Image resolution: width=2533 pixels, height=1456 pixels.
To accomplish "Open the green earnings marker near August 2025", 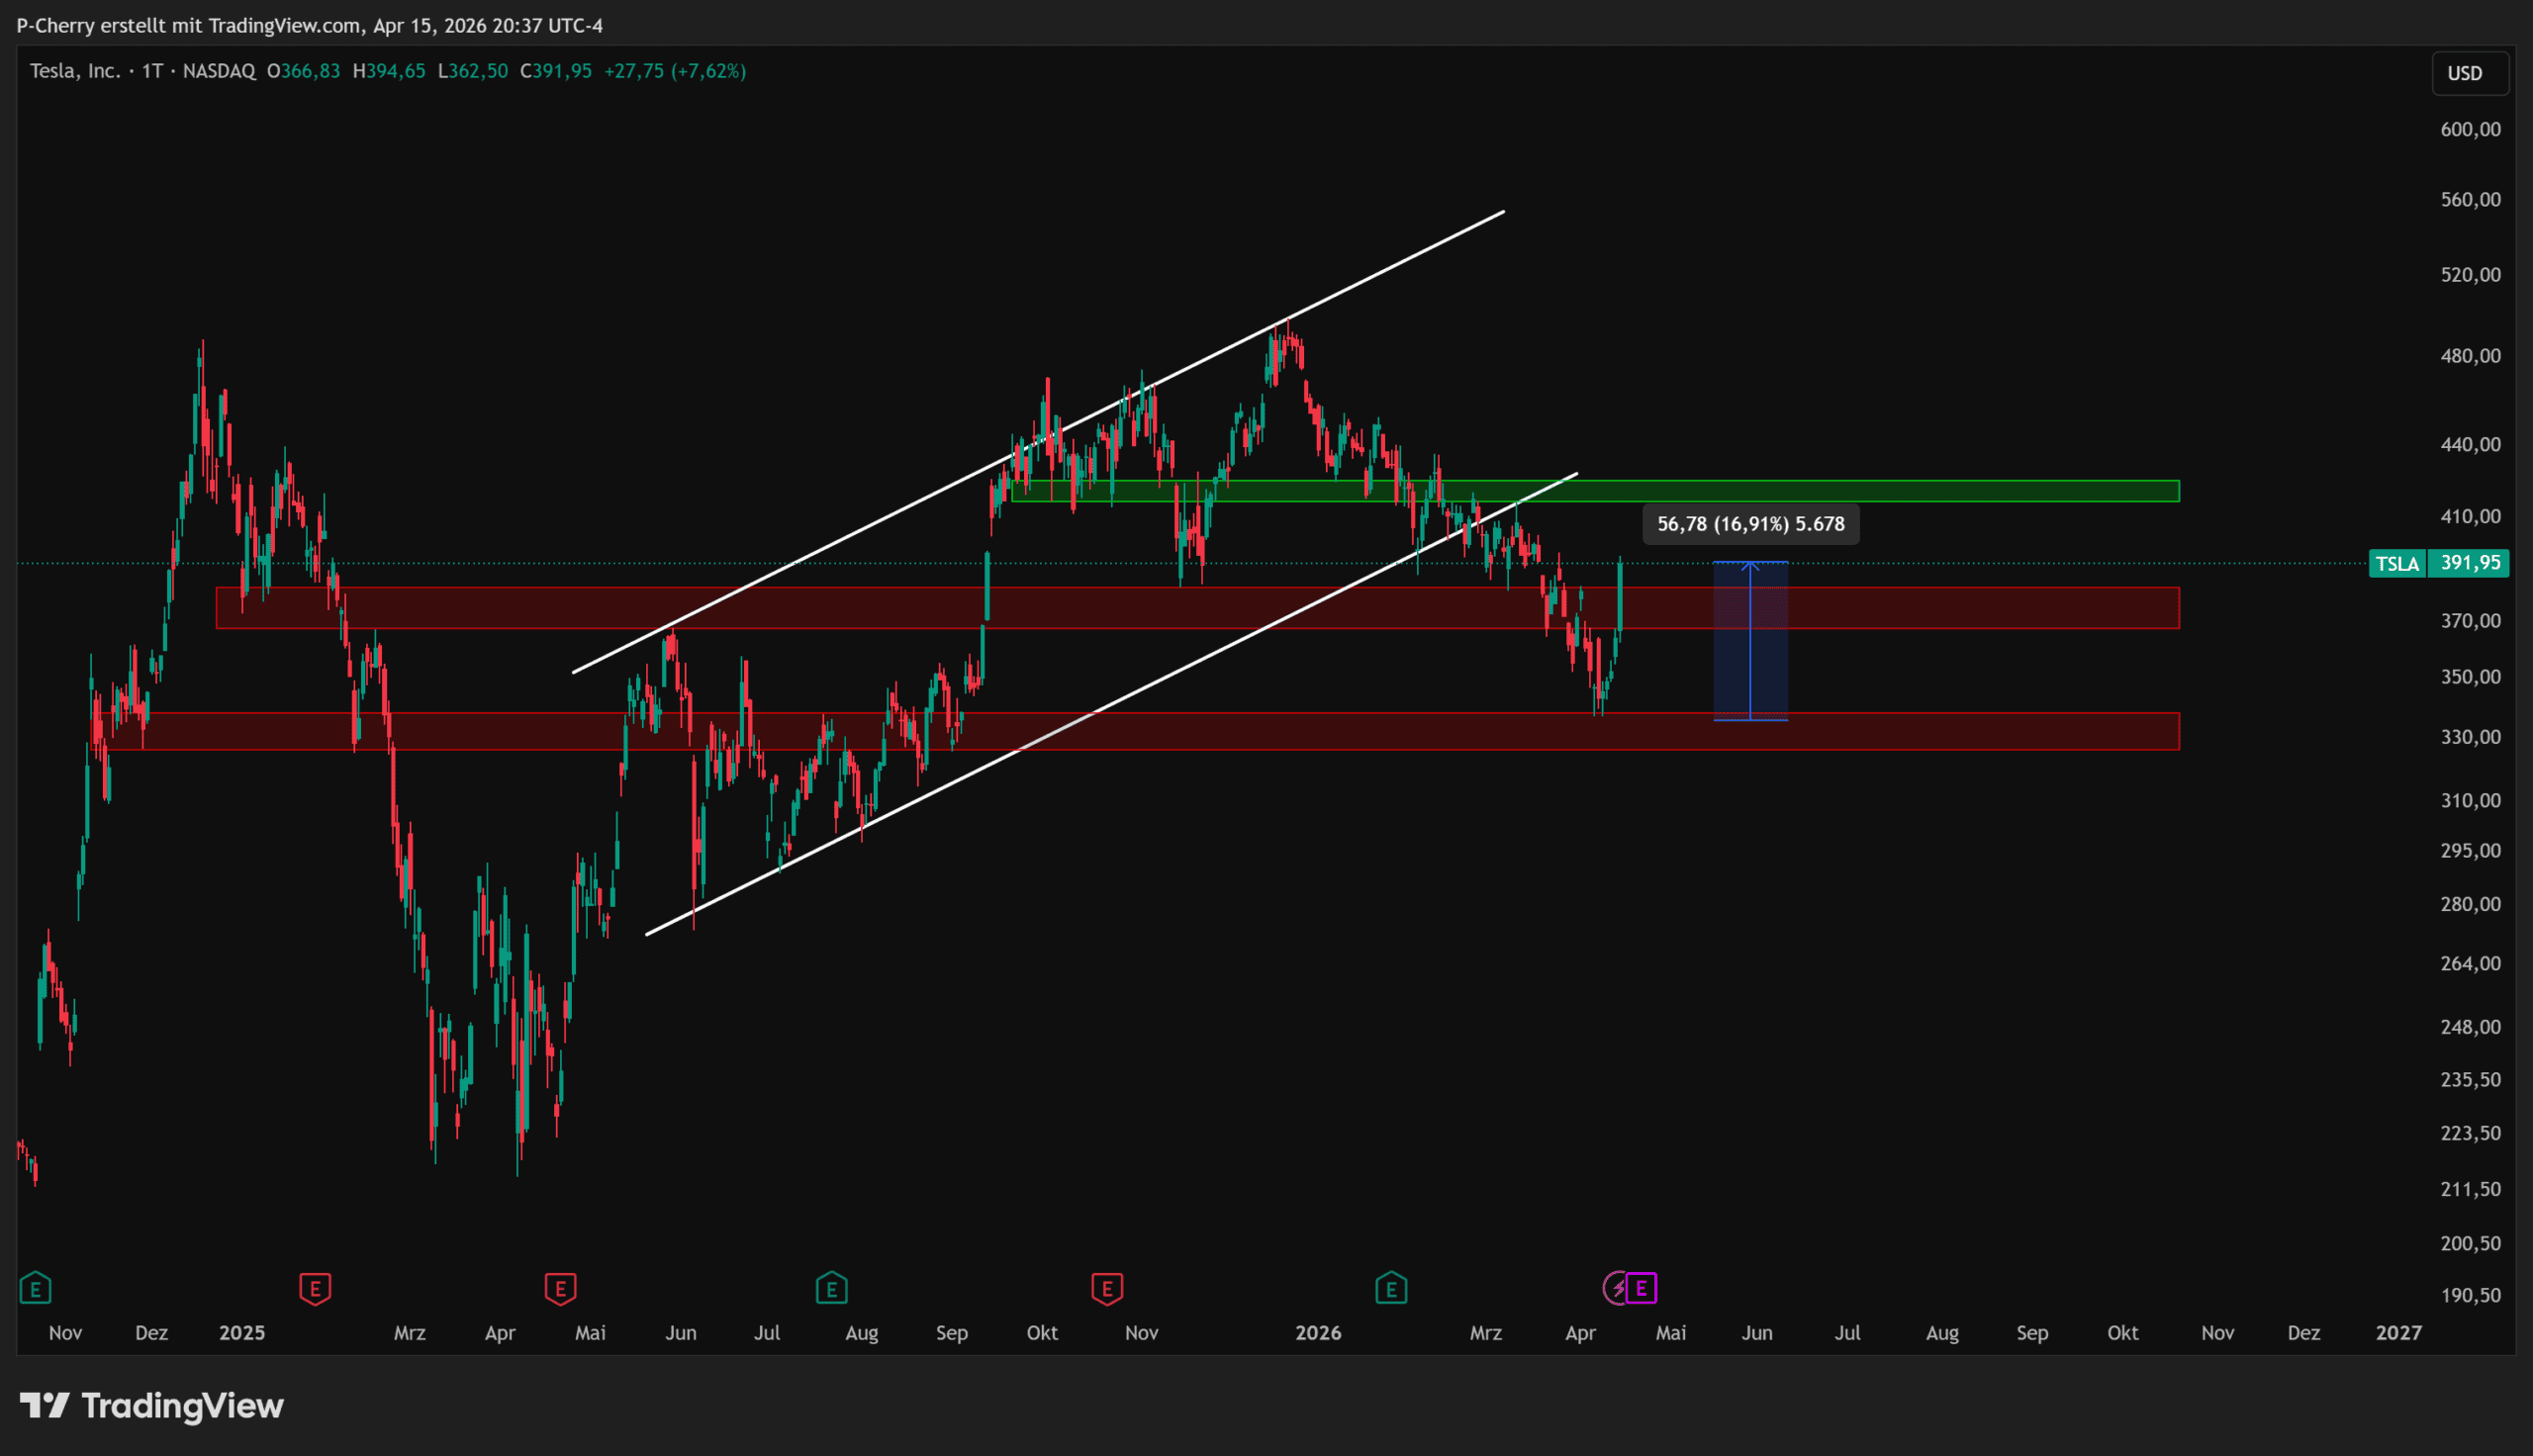I will 831,1288.
